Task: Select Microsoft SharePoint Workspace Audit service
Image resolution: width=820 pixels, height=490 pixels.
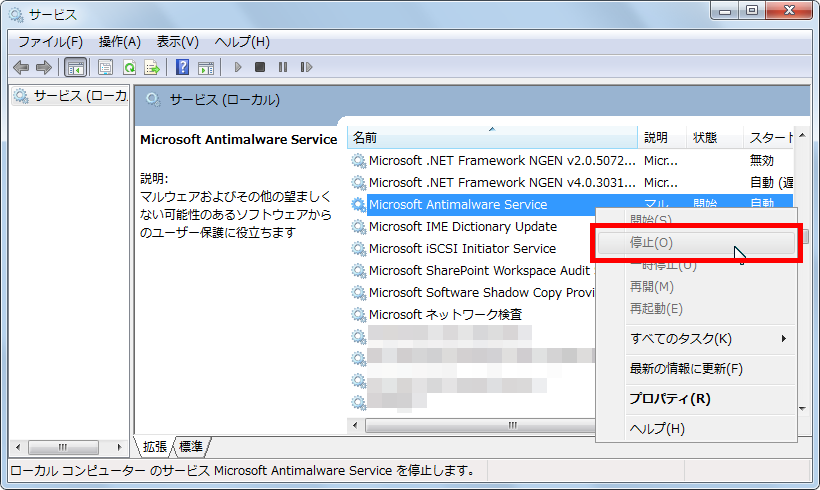Action: (481, 270)
